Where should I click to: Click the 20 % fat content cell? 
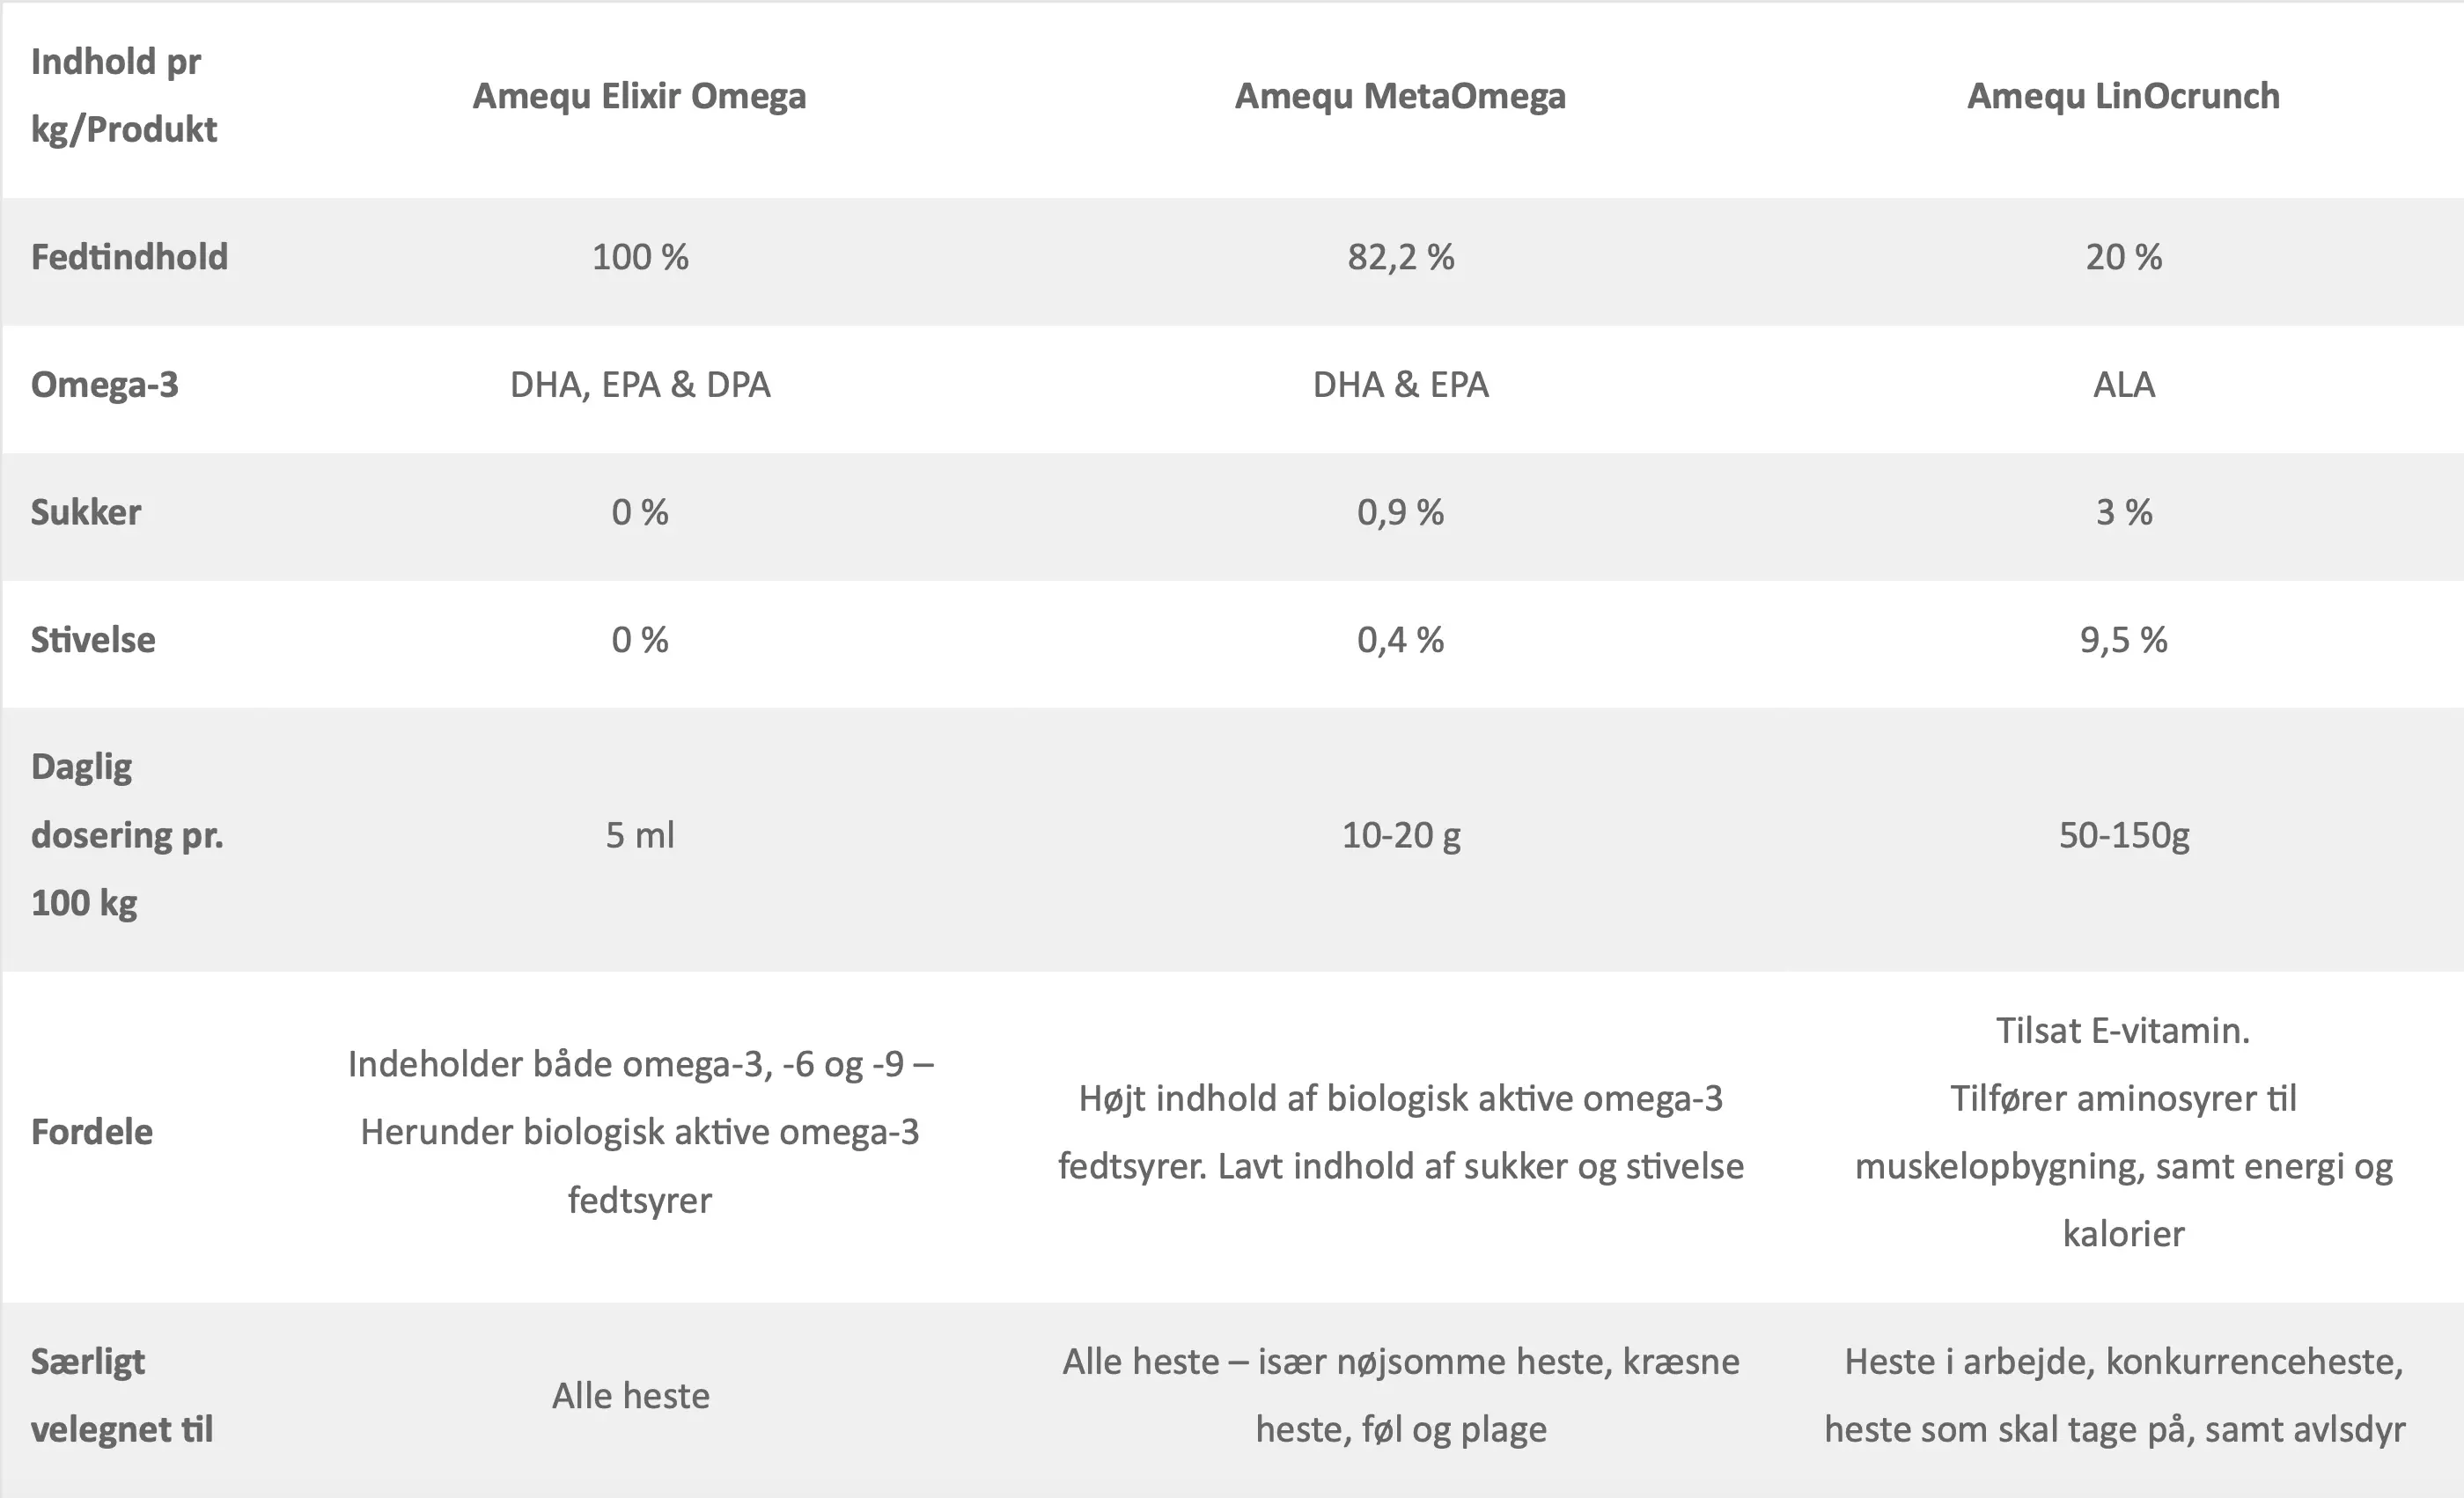pos(2123,257)
